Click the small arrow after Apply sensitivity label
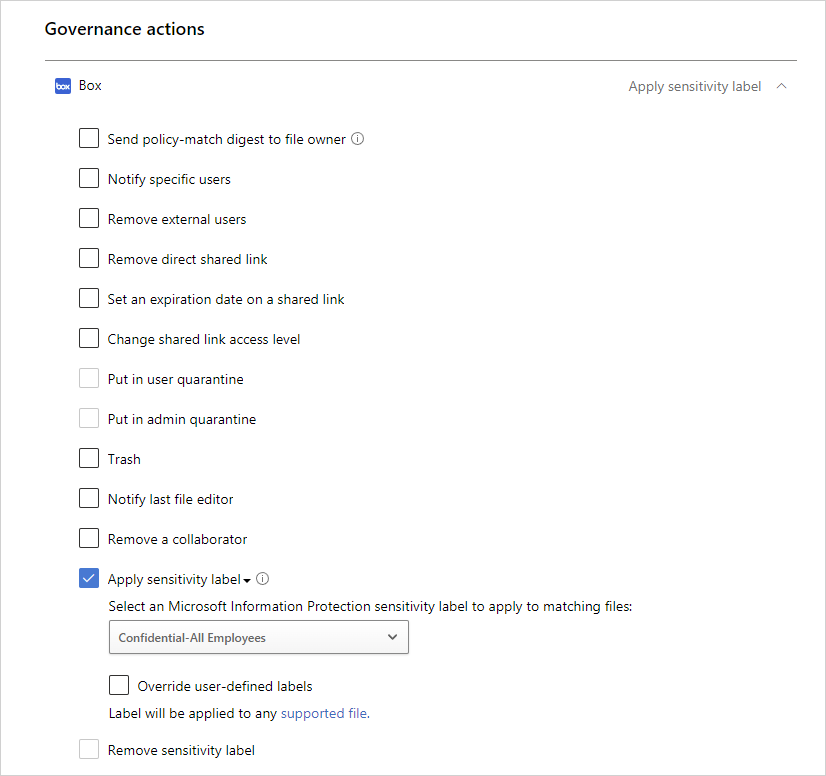The width and height of the screenshot is (826, 776). pyautogui.click(x=247, y=581)
